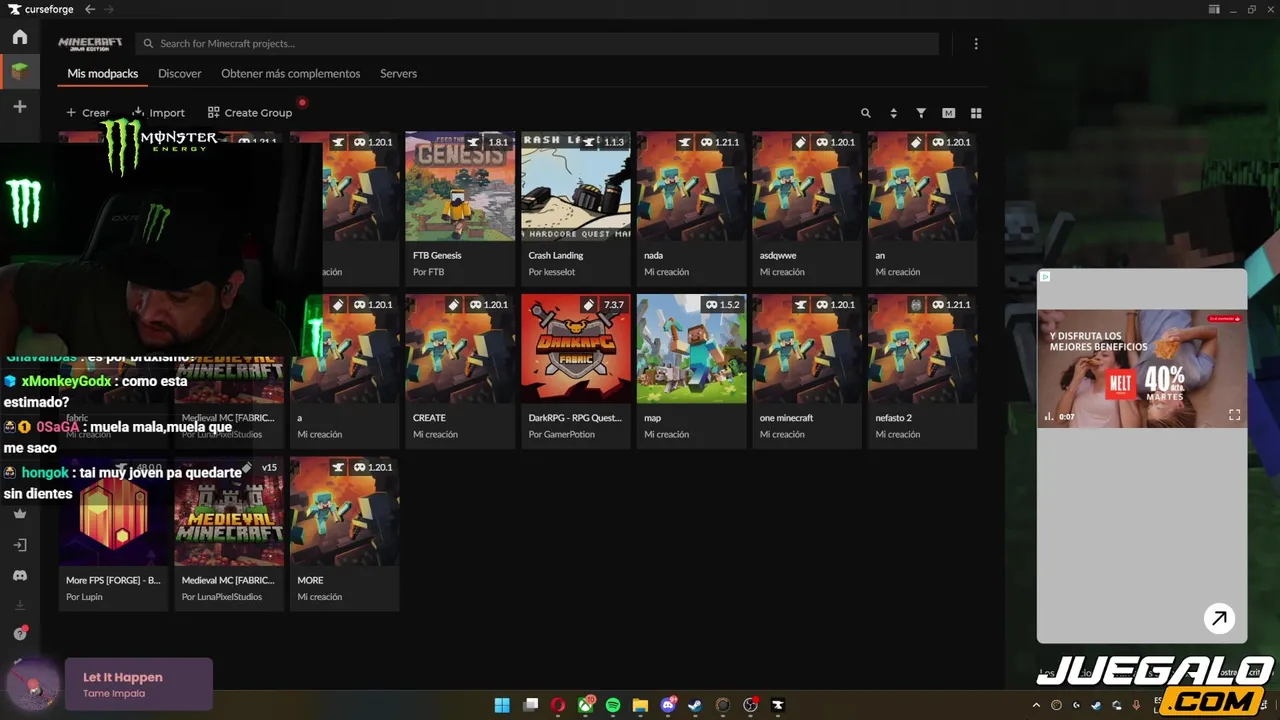
Task: Open the crown premium icon in sidebar
Action: [20, 513]
